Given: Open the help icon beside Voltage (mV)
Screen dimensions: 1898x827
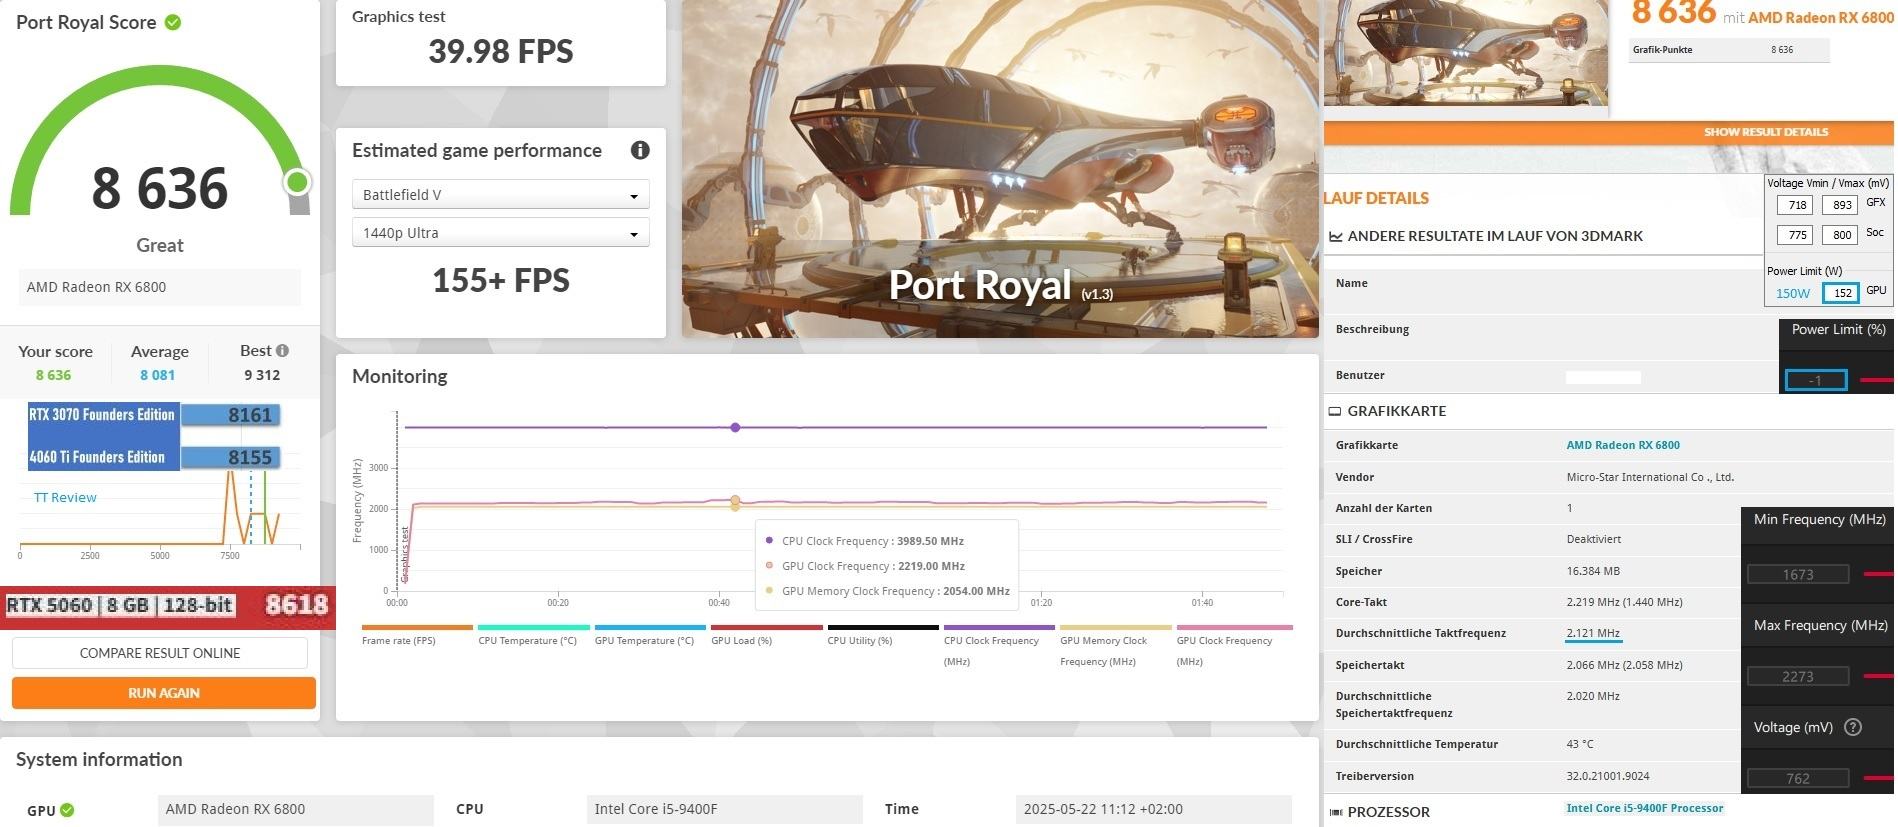Looking at the screenshot, I should (1852, 727).
